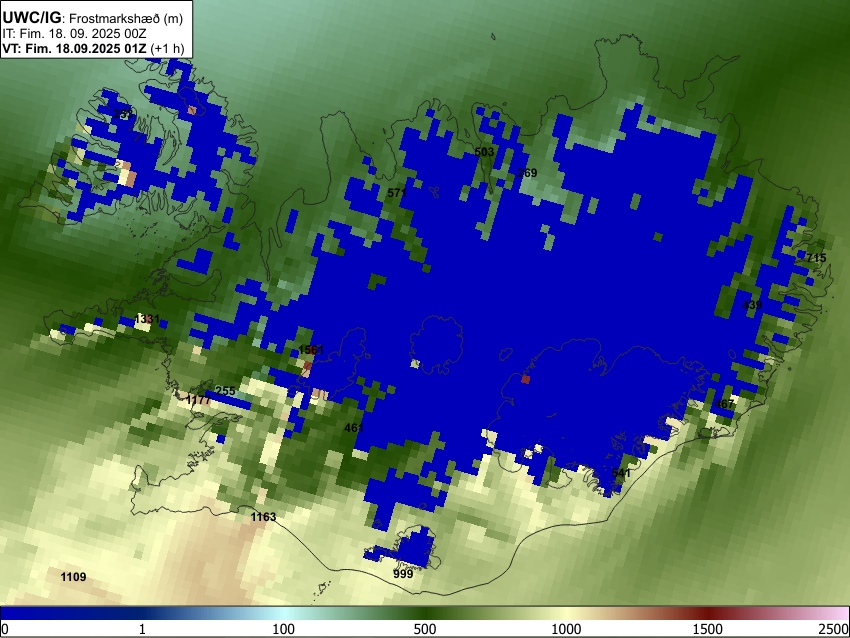Screen dimensions: 850x638
Task: Click the colorbar label 2500
Action: coord(835,629)
